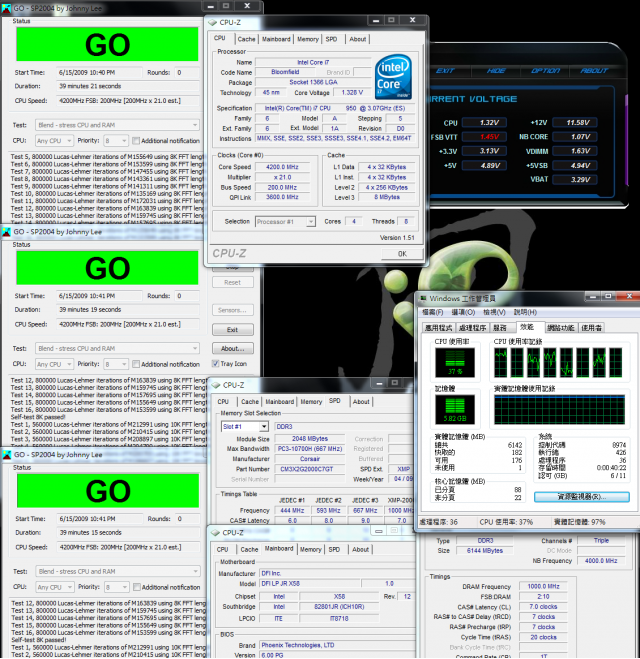
Task: Click memory gauge showing 5.82 GB
Action: (x=455, y=409)
